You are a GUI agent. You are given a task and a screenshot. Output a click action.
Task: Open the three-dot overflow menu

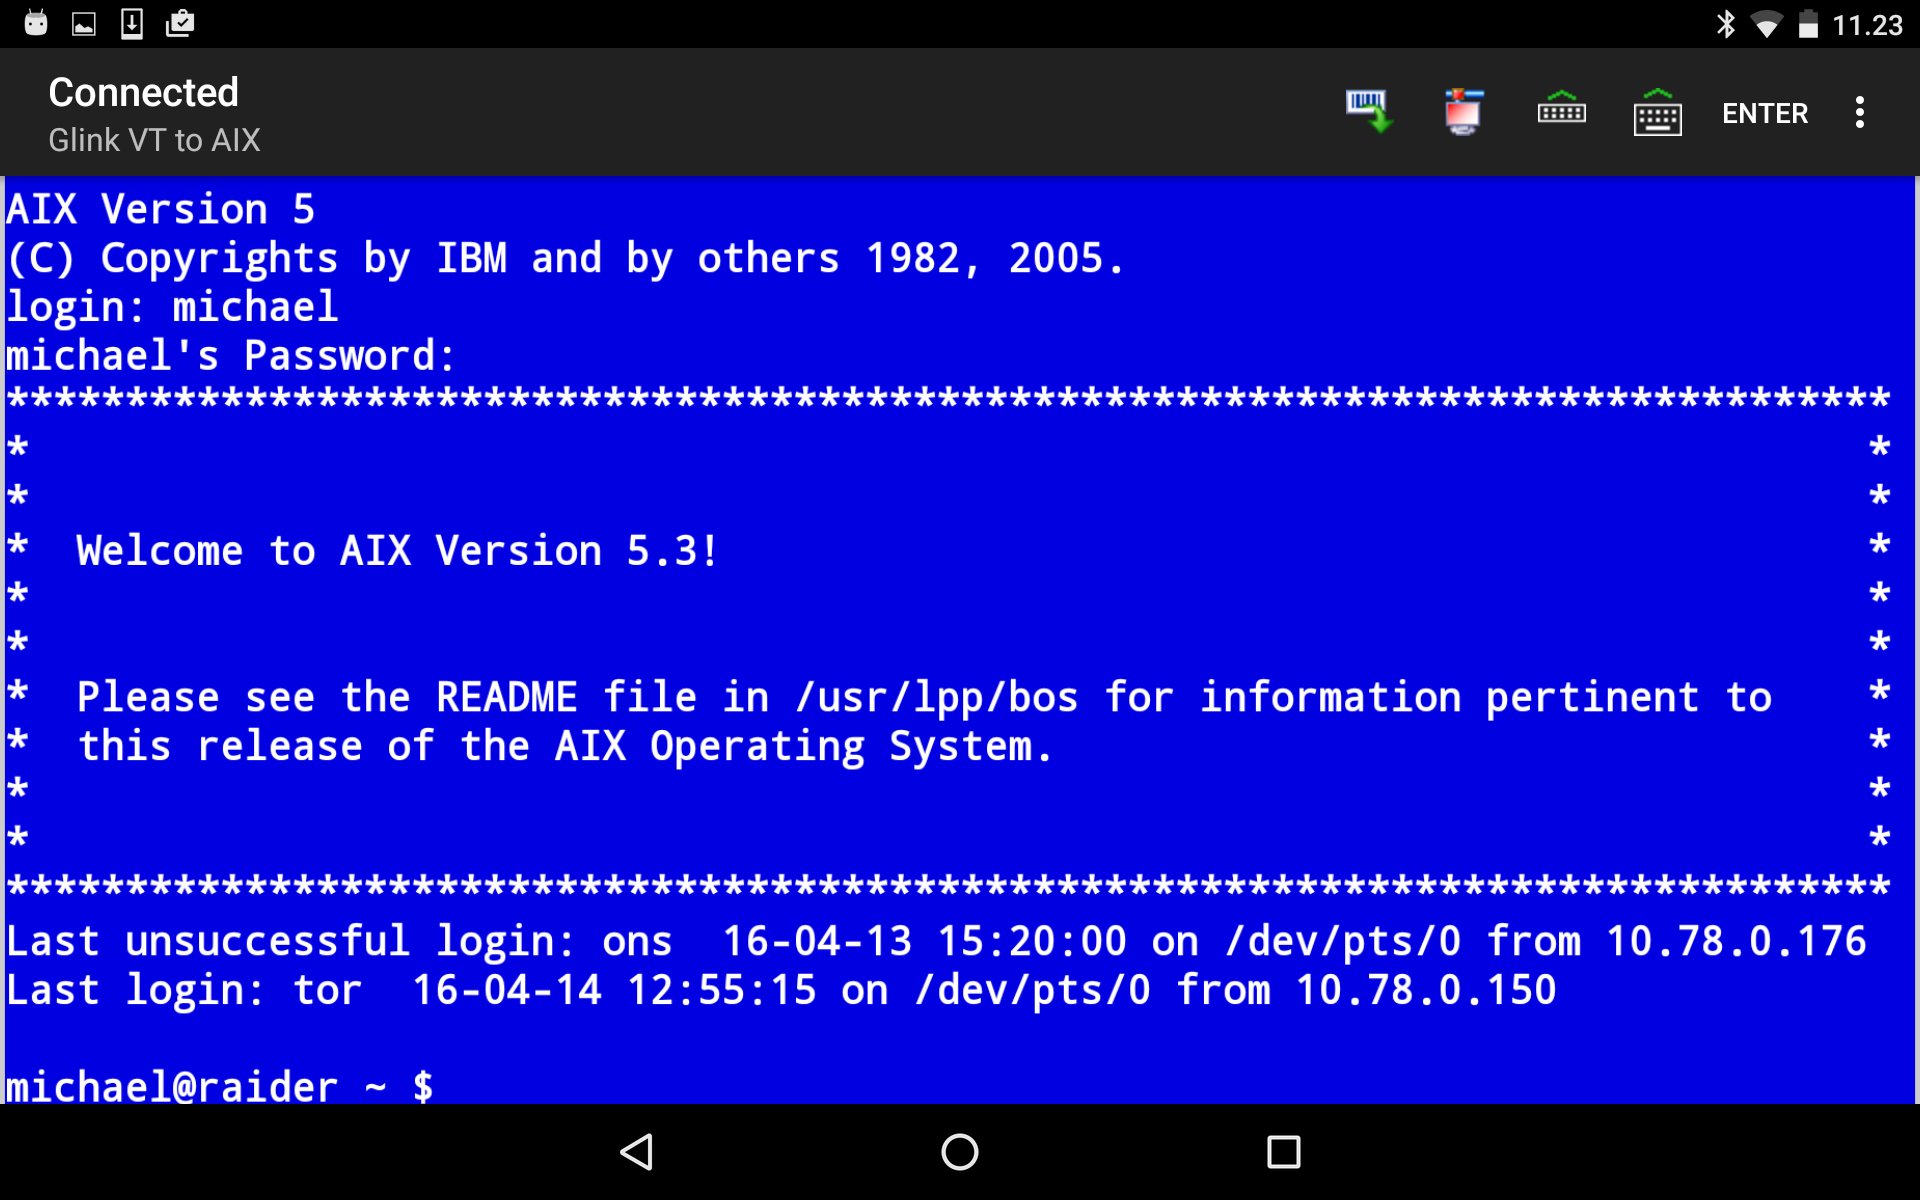pos(1859,112)
